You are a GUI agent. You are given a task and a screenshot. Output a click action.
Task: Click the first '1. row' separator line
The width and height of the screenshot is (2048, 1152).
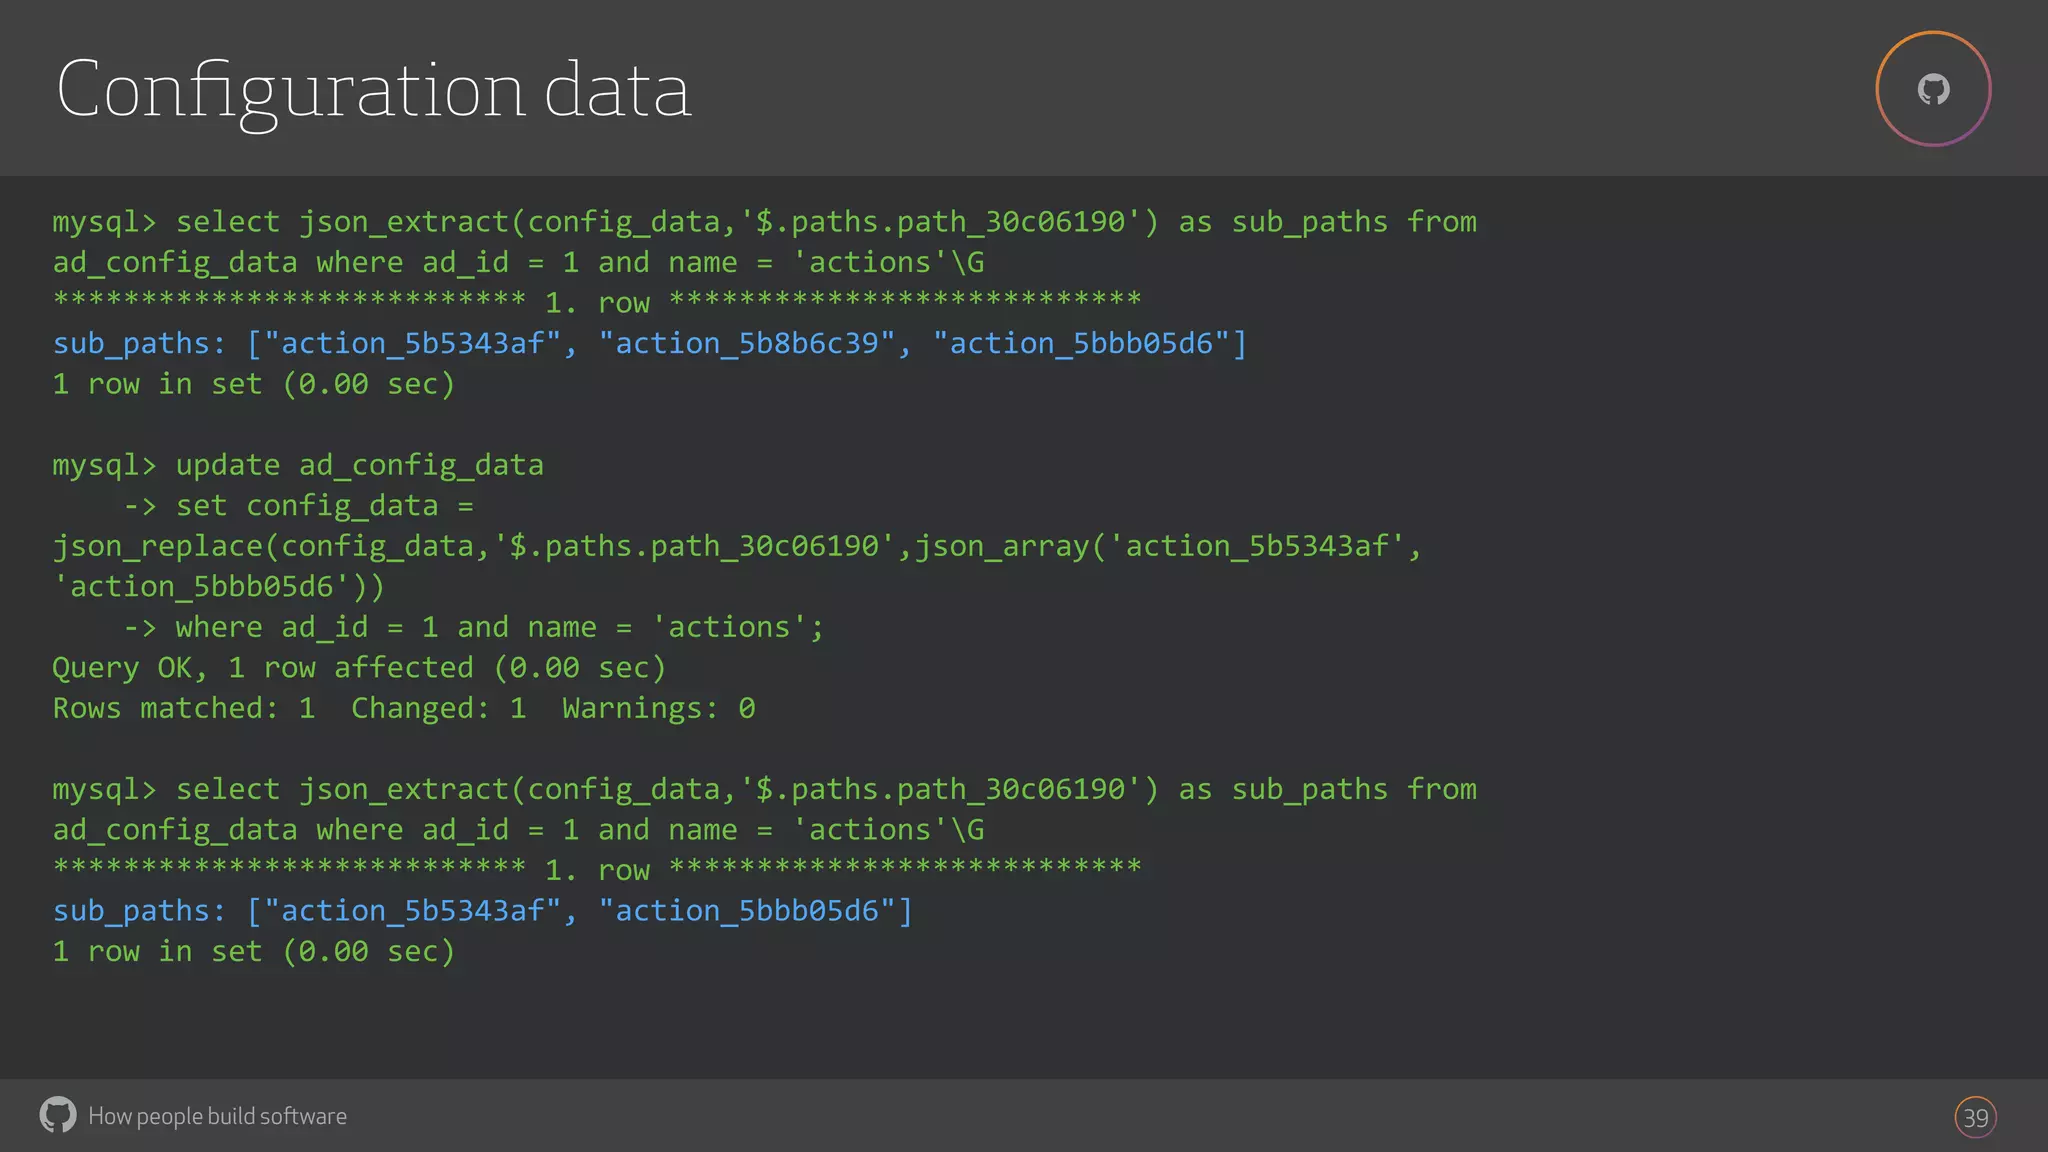(597, 302)
